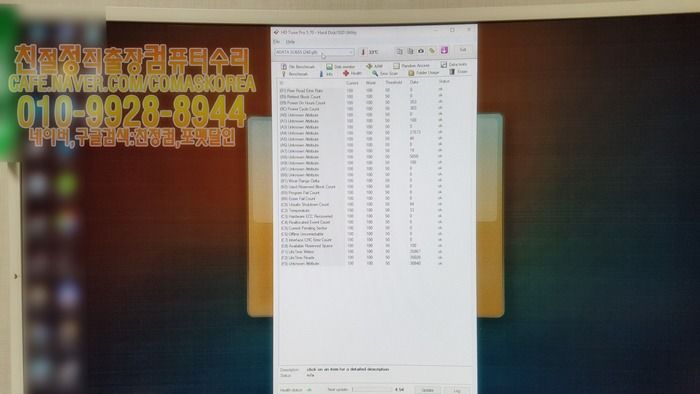Click the copy text to clipboard icon

point(400,51)
